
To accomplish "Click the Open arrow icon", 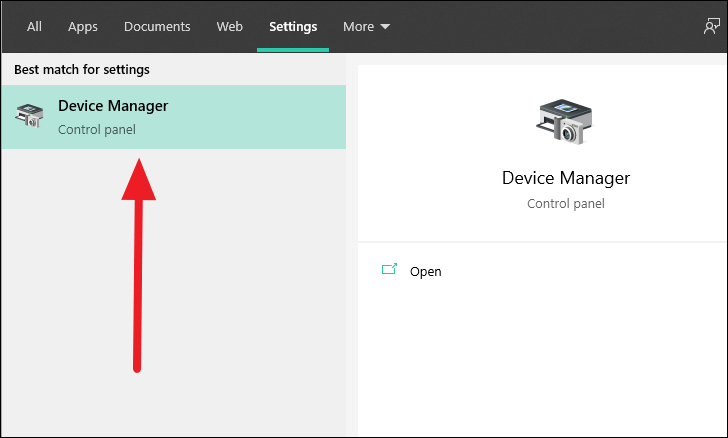I will coord(389,269).
